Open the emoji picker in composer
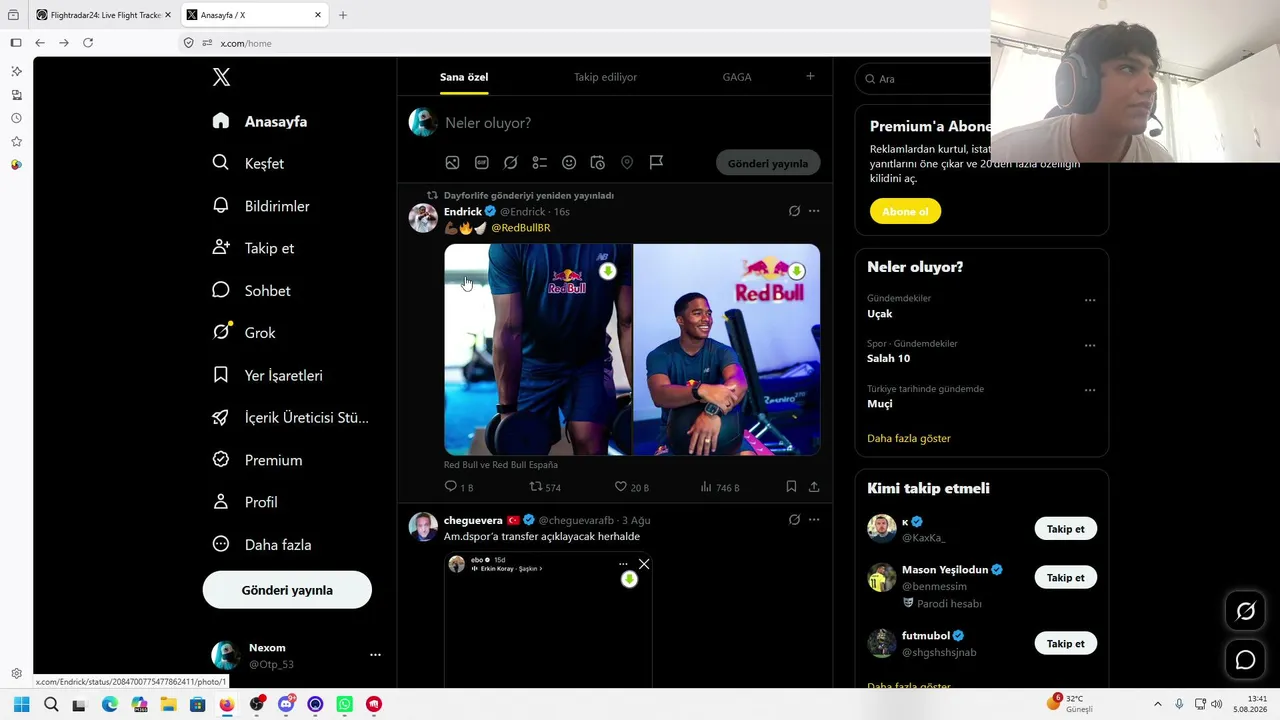This screenshot has width=1280, height=720. [x=569, y=163]
